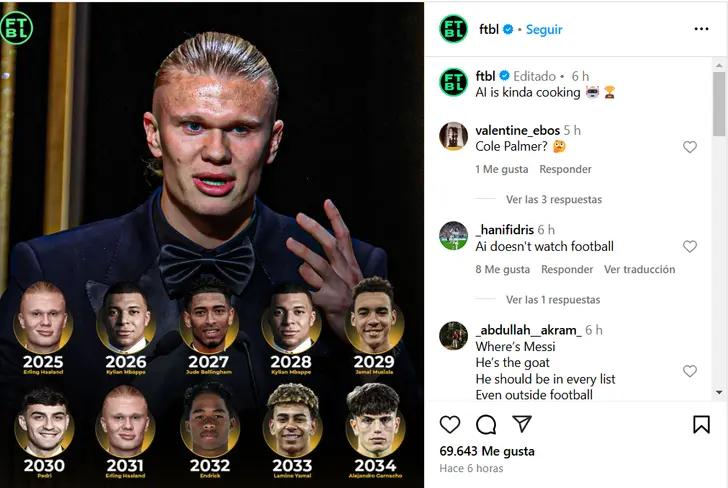728x488 pixels.
Task: Expand 'Ver las 3 respuestas' replies
Action: [553, 200]
